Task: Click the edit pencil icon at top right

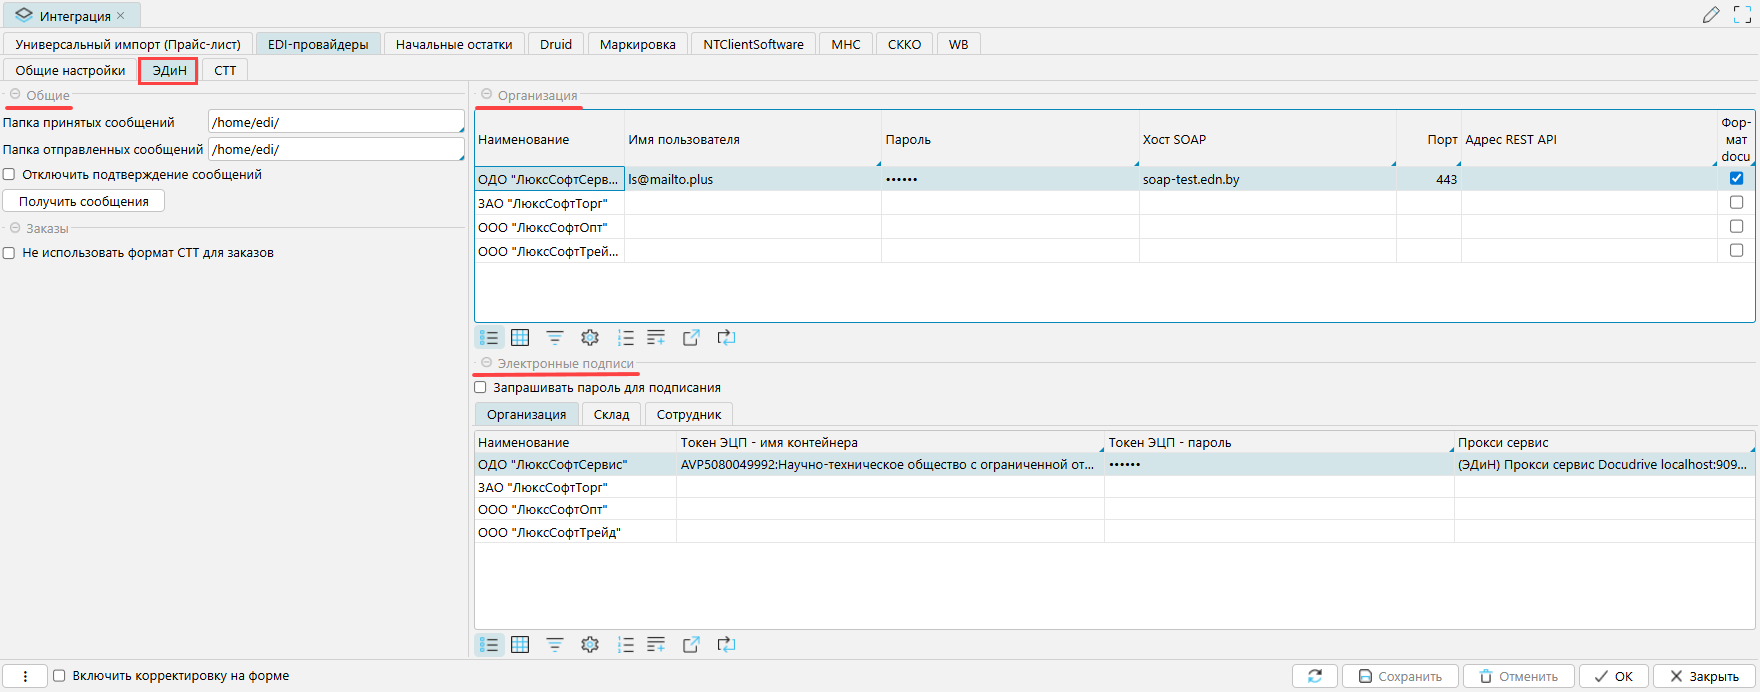Action: click(1711, 15)
